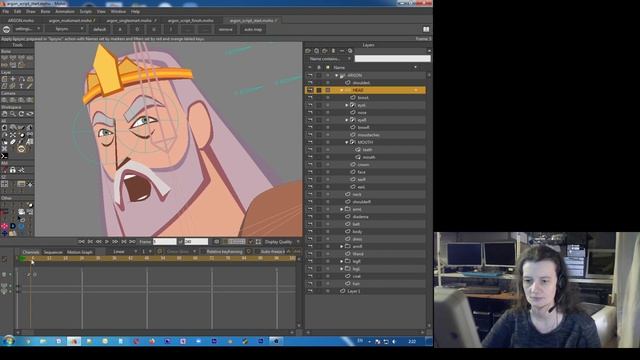Click the new layer icon in Layers panel
The height and width of the screenshot is (360, 640).
[x=308, y=51]
